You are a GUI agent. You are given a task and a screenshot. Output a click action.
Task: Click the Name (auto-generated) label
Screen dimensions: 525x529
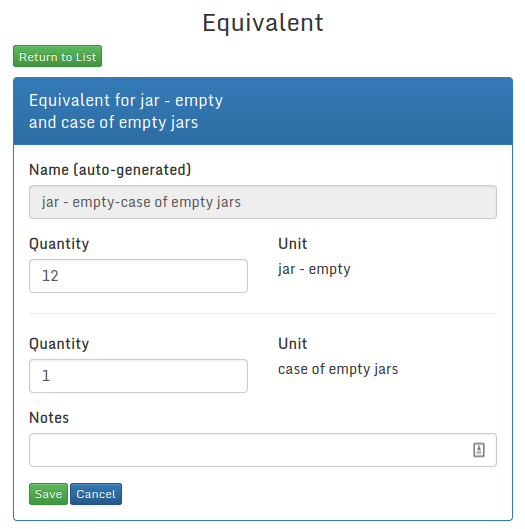[110, 169]
